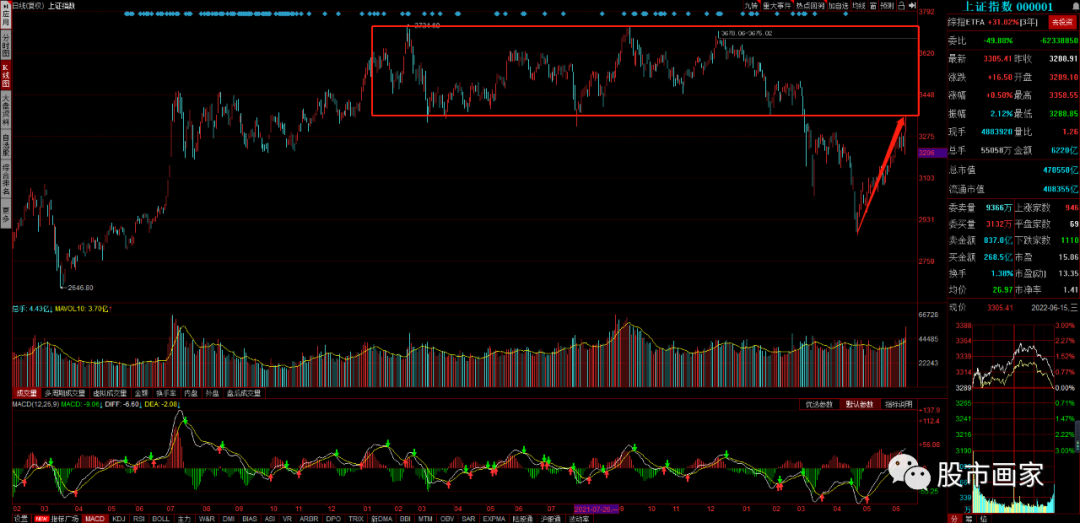The height and width of the screenshot is (523, 1080).
Task: Select 虚拟成交量 tab
Action: pos(110,393)
